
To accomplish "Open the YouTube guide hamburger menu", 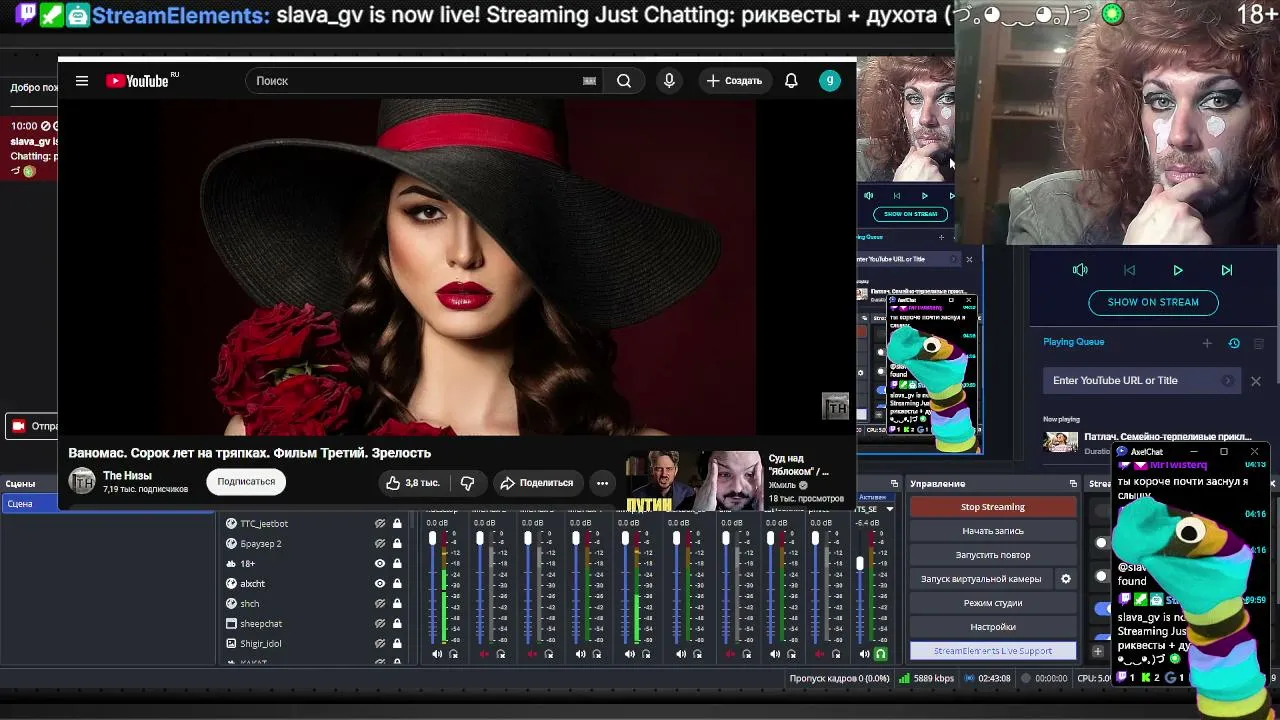I will (x=82, y=81).
